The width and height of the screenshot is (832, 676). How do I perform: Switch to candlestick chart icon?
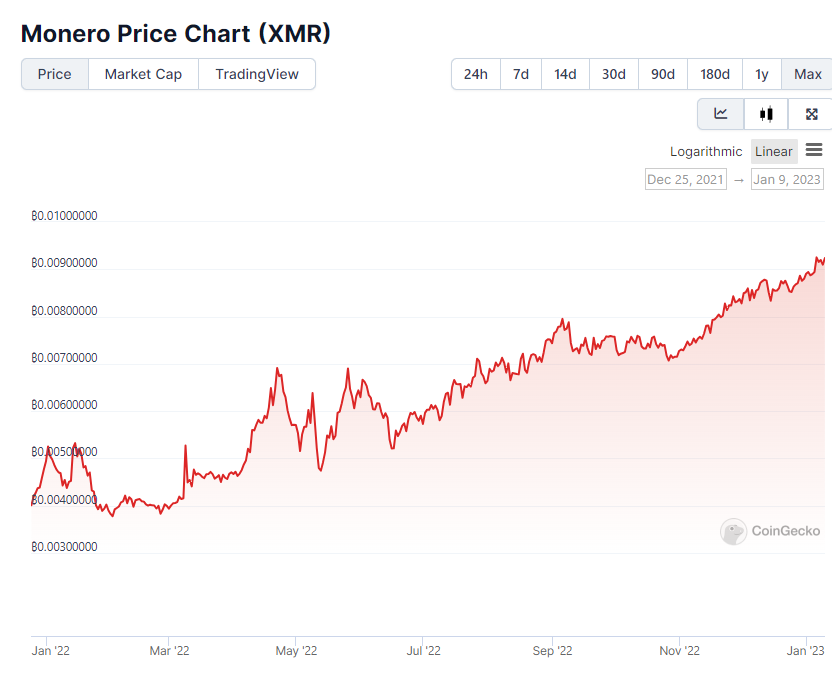(x=766, y=114)
